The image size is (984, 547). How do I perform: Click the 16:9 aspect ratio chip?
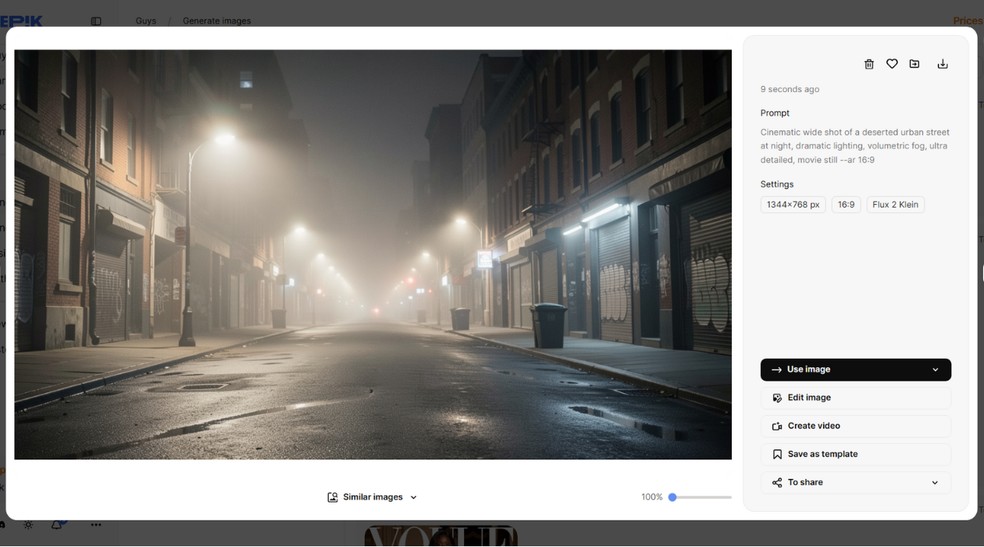click(846, 205)
